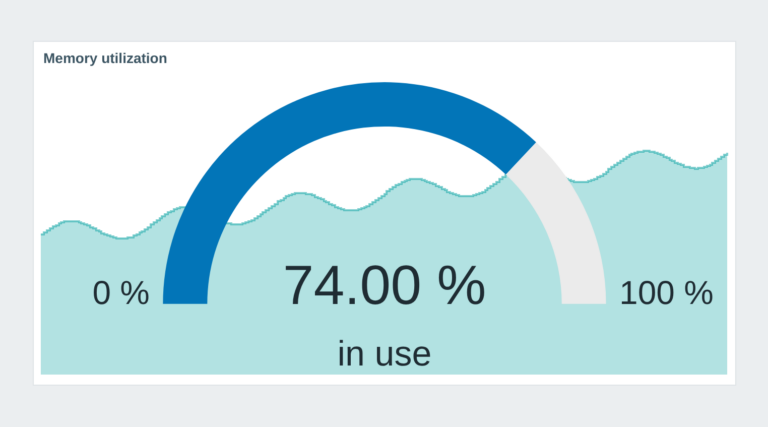This screenshot has width=768, height=427.
Task: Click the 74.00 % gauge value
Action: click(x=384, y=285)
